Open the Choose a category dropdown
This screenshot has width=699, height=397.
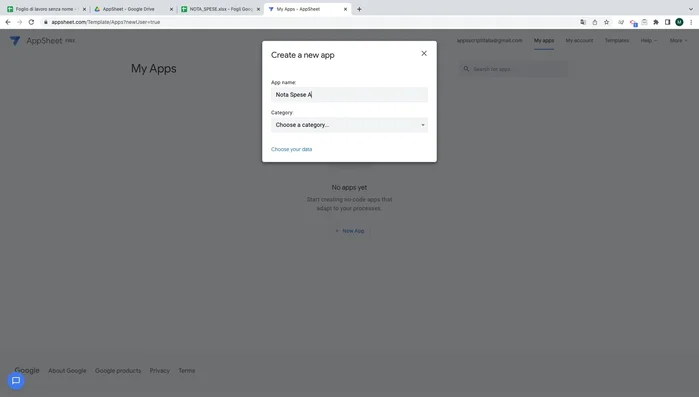349,125
